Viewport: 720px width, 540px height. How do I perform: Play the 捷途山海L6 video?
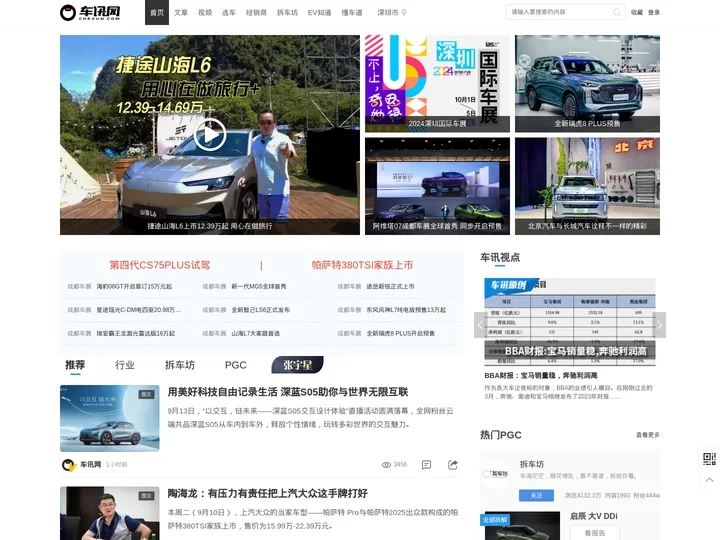point(210,135)
